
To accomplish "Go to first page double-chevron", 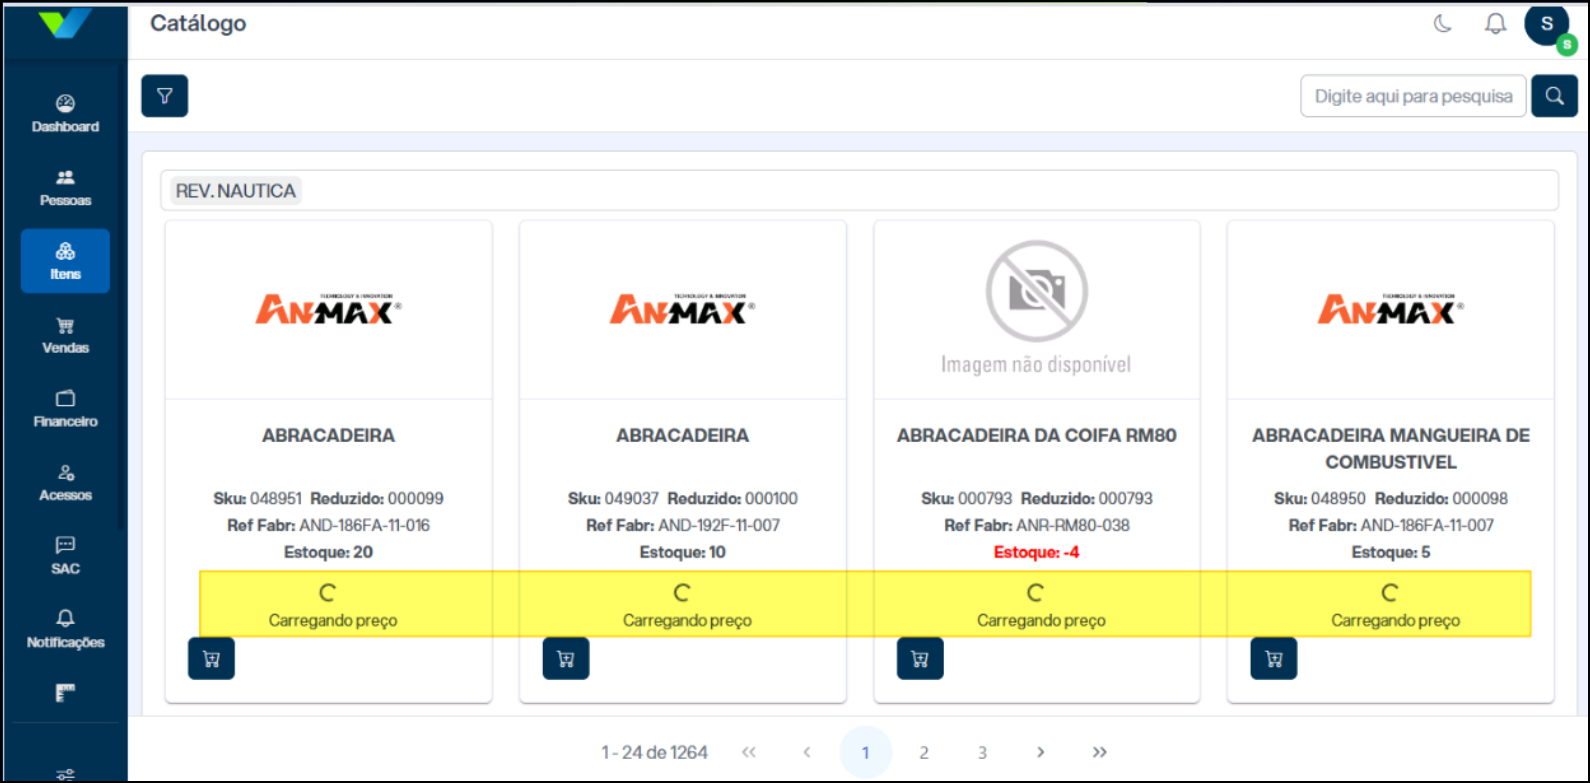I will (x=749, y=752).
